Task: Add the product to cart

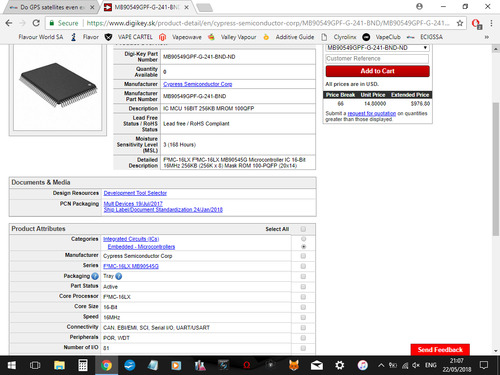Action: point(377,71)
